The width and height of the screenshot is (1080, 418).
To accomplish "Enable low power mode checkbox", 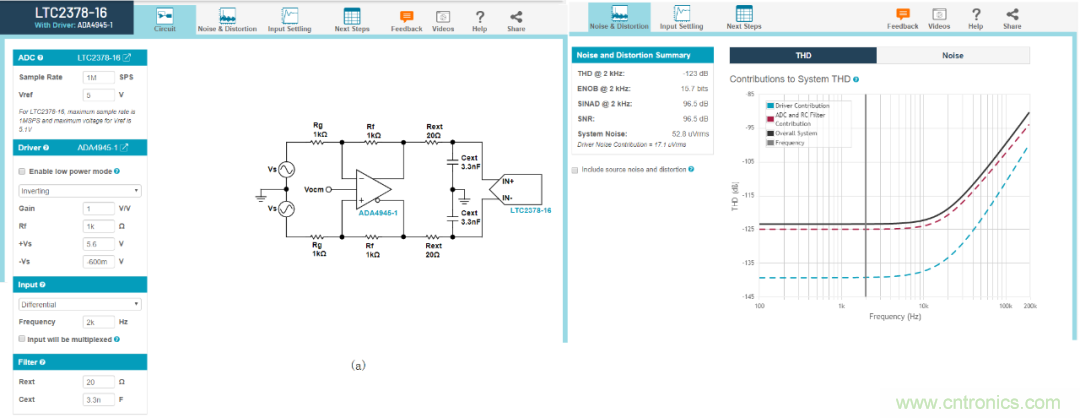I will coord(23,171).
